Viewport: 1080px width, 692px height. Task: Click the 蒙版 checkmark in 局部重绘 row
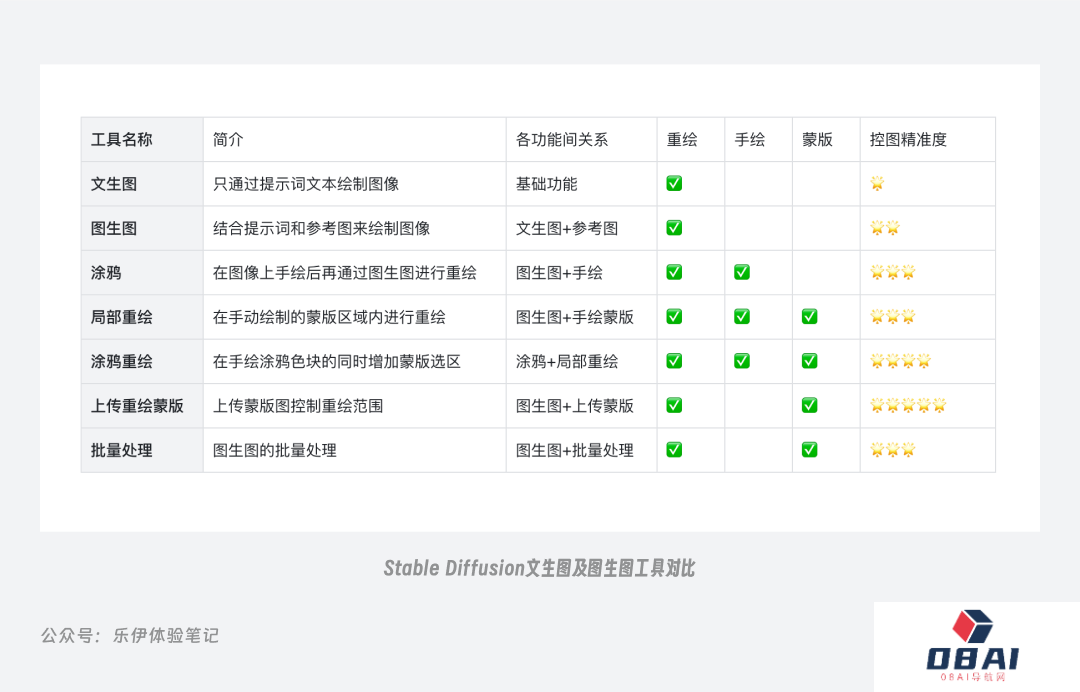coord(809,317)
